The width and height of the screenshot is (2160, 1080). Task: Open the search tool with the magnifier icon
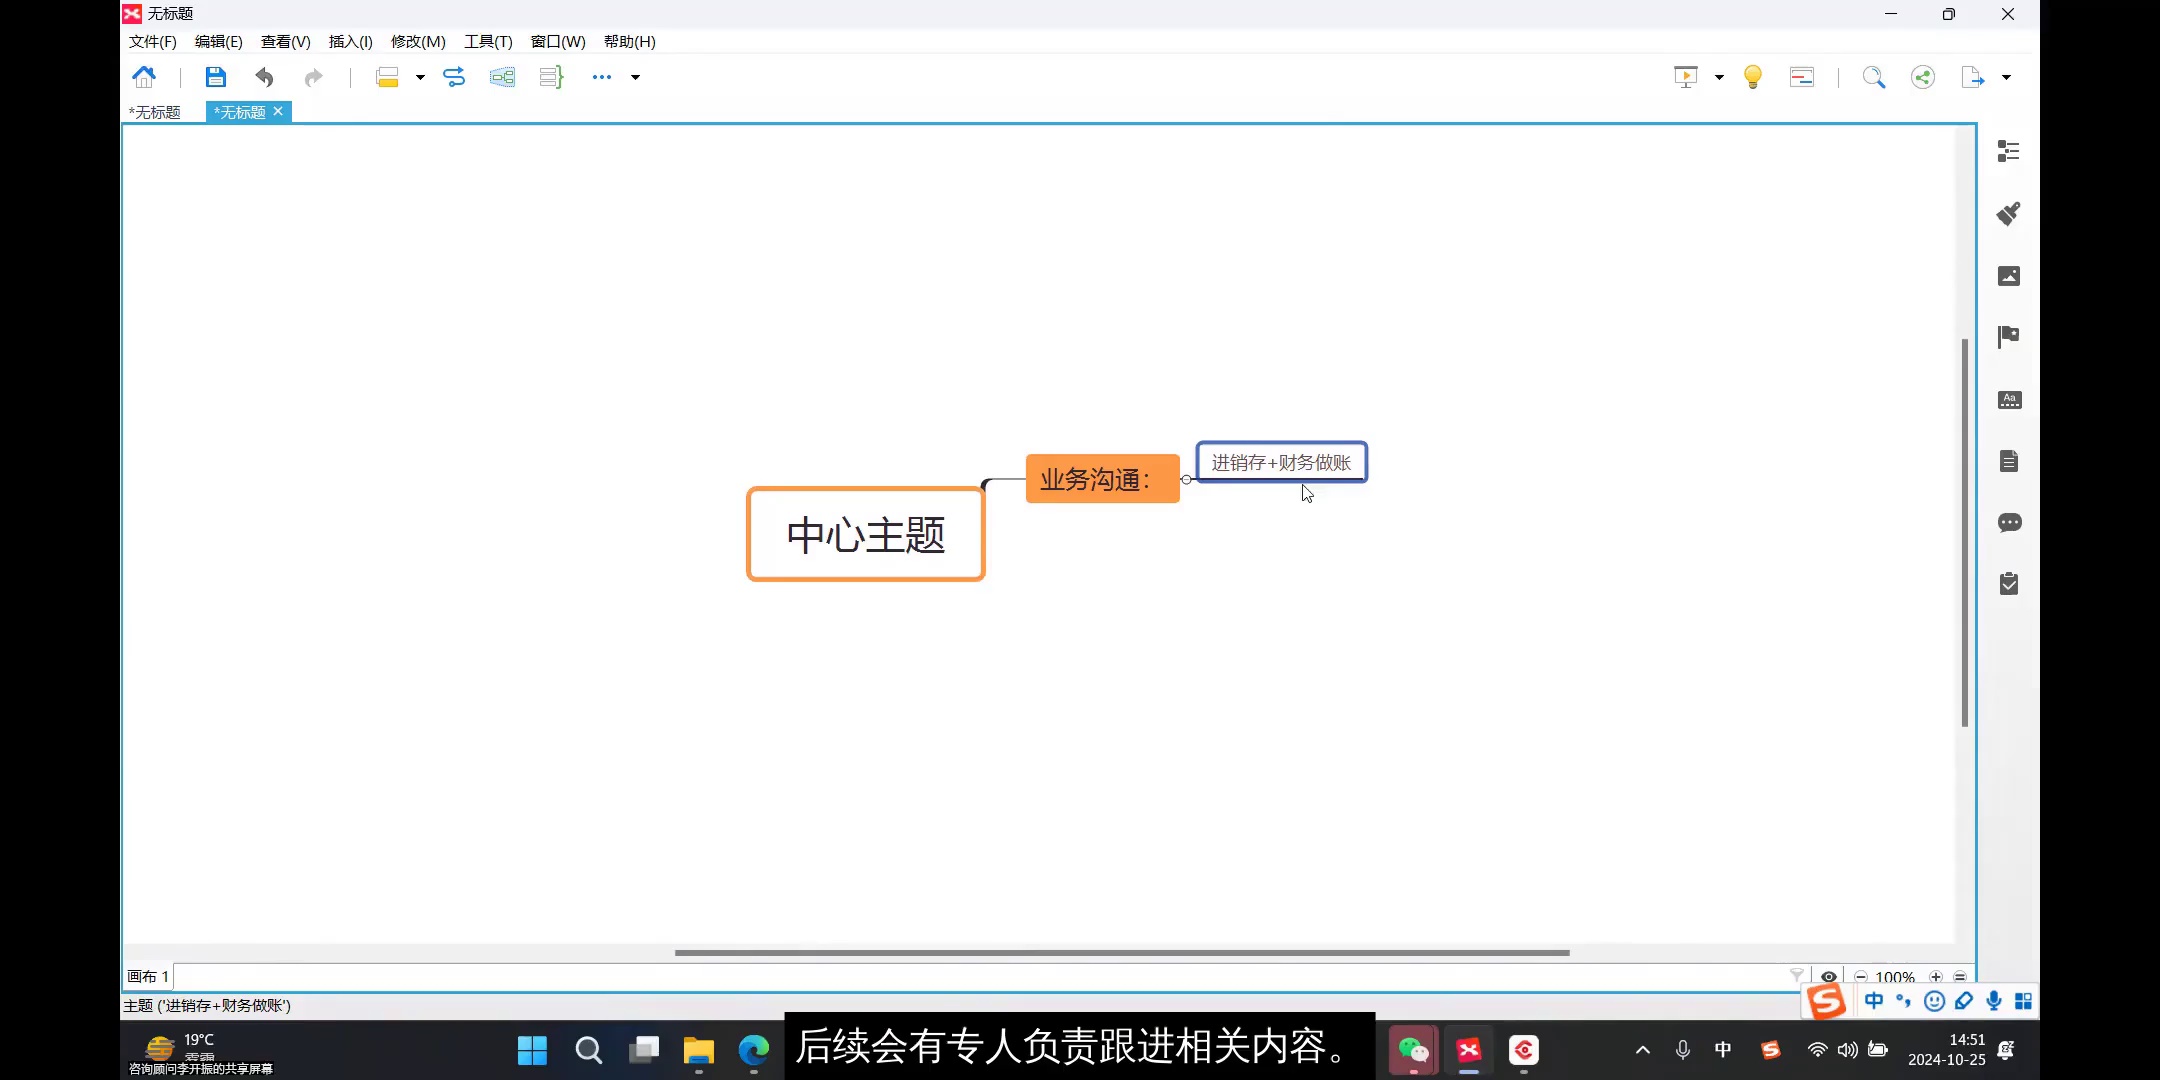tap(1874, 76)
